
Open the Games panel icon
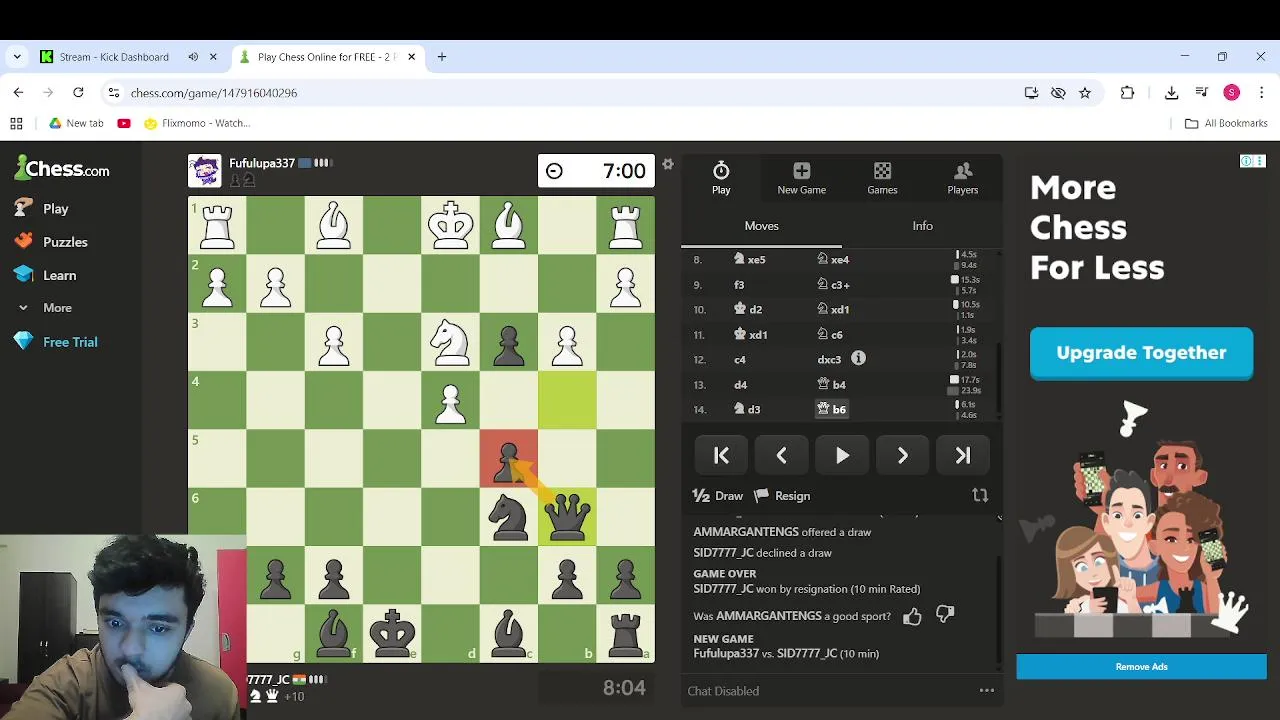882,178
